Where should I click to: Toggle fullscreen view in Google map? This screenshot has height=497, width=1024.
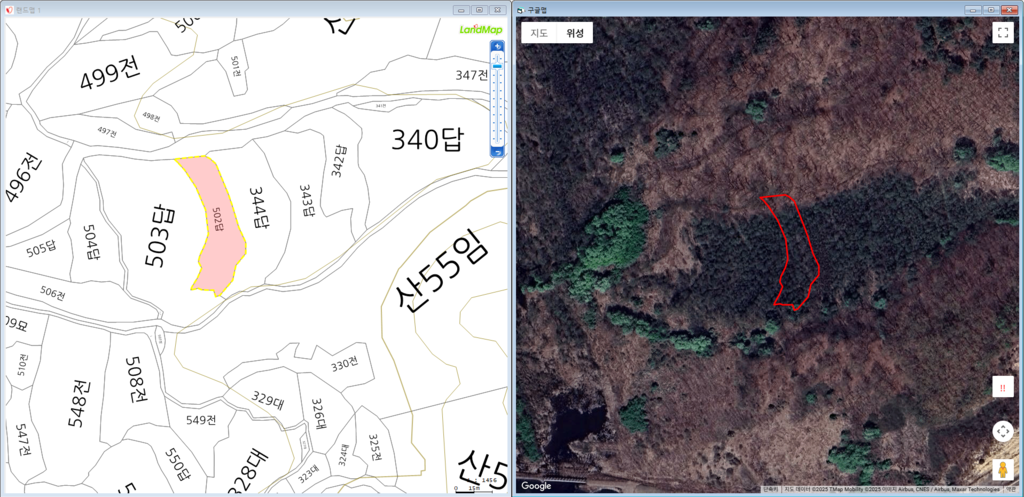1002,33
